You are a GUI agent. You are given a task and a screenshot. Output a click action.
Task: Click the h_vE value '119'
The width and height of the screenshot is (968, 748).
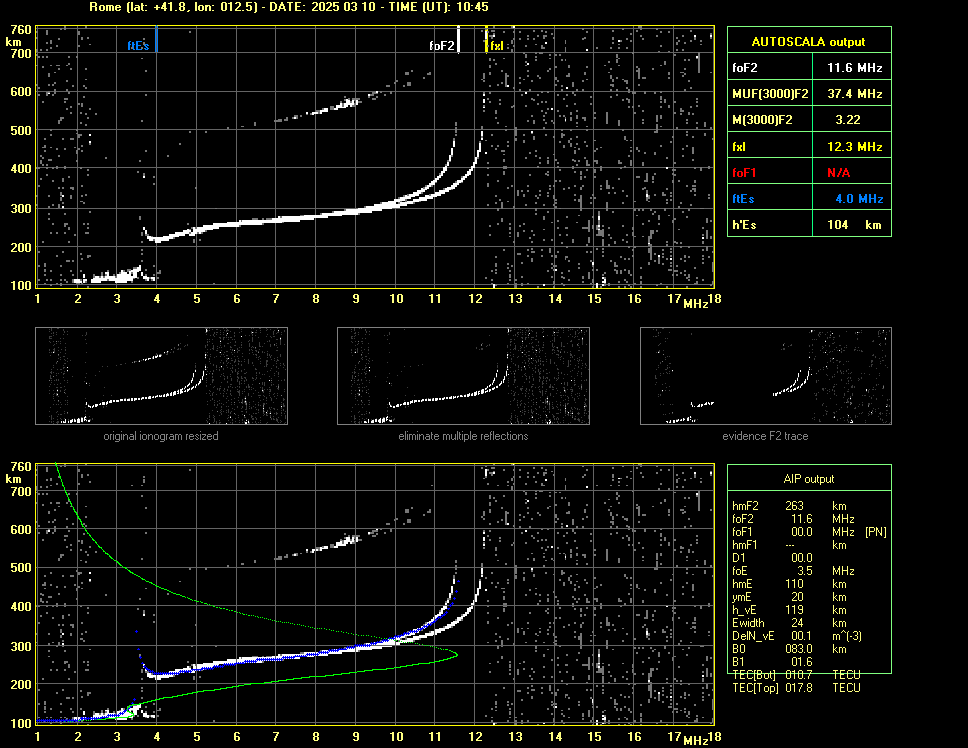click(795, 610)
